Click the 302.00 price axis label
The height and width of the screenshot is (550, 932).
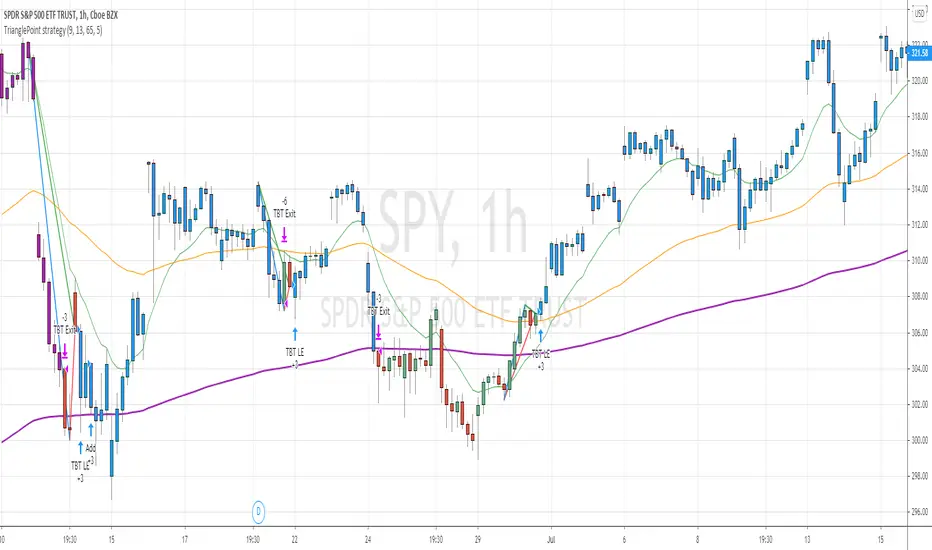919,404
